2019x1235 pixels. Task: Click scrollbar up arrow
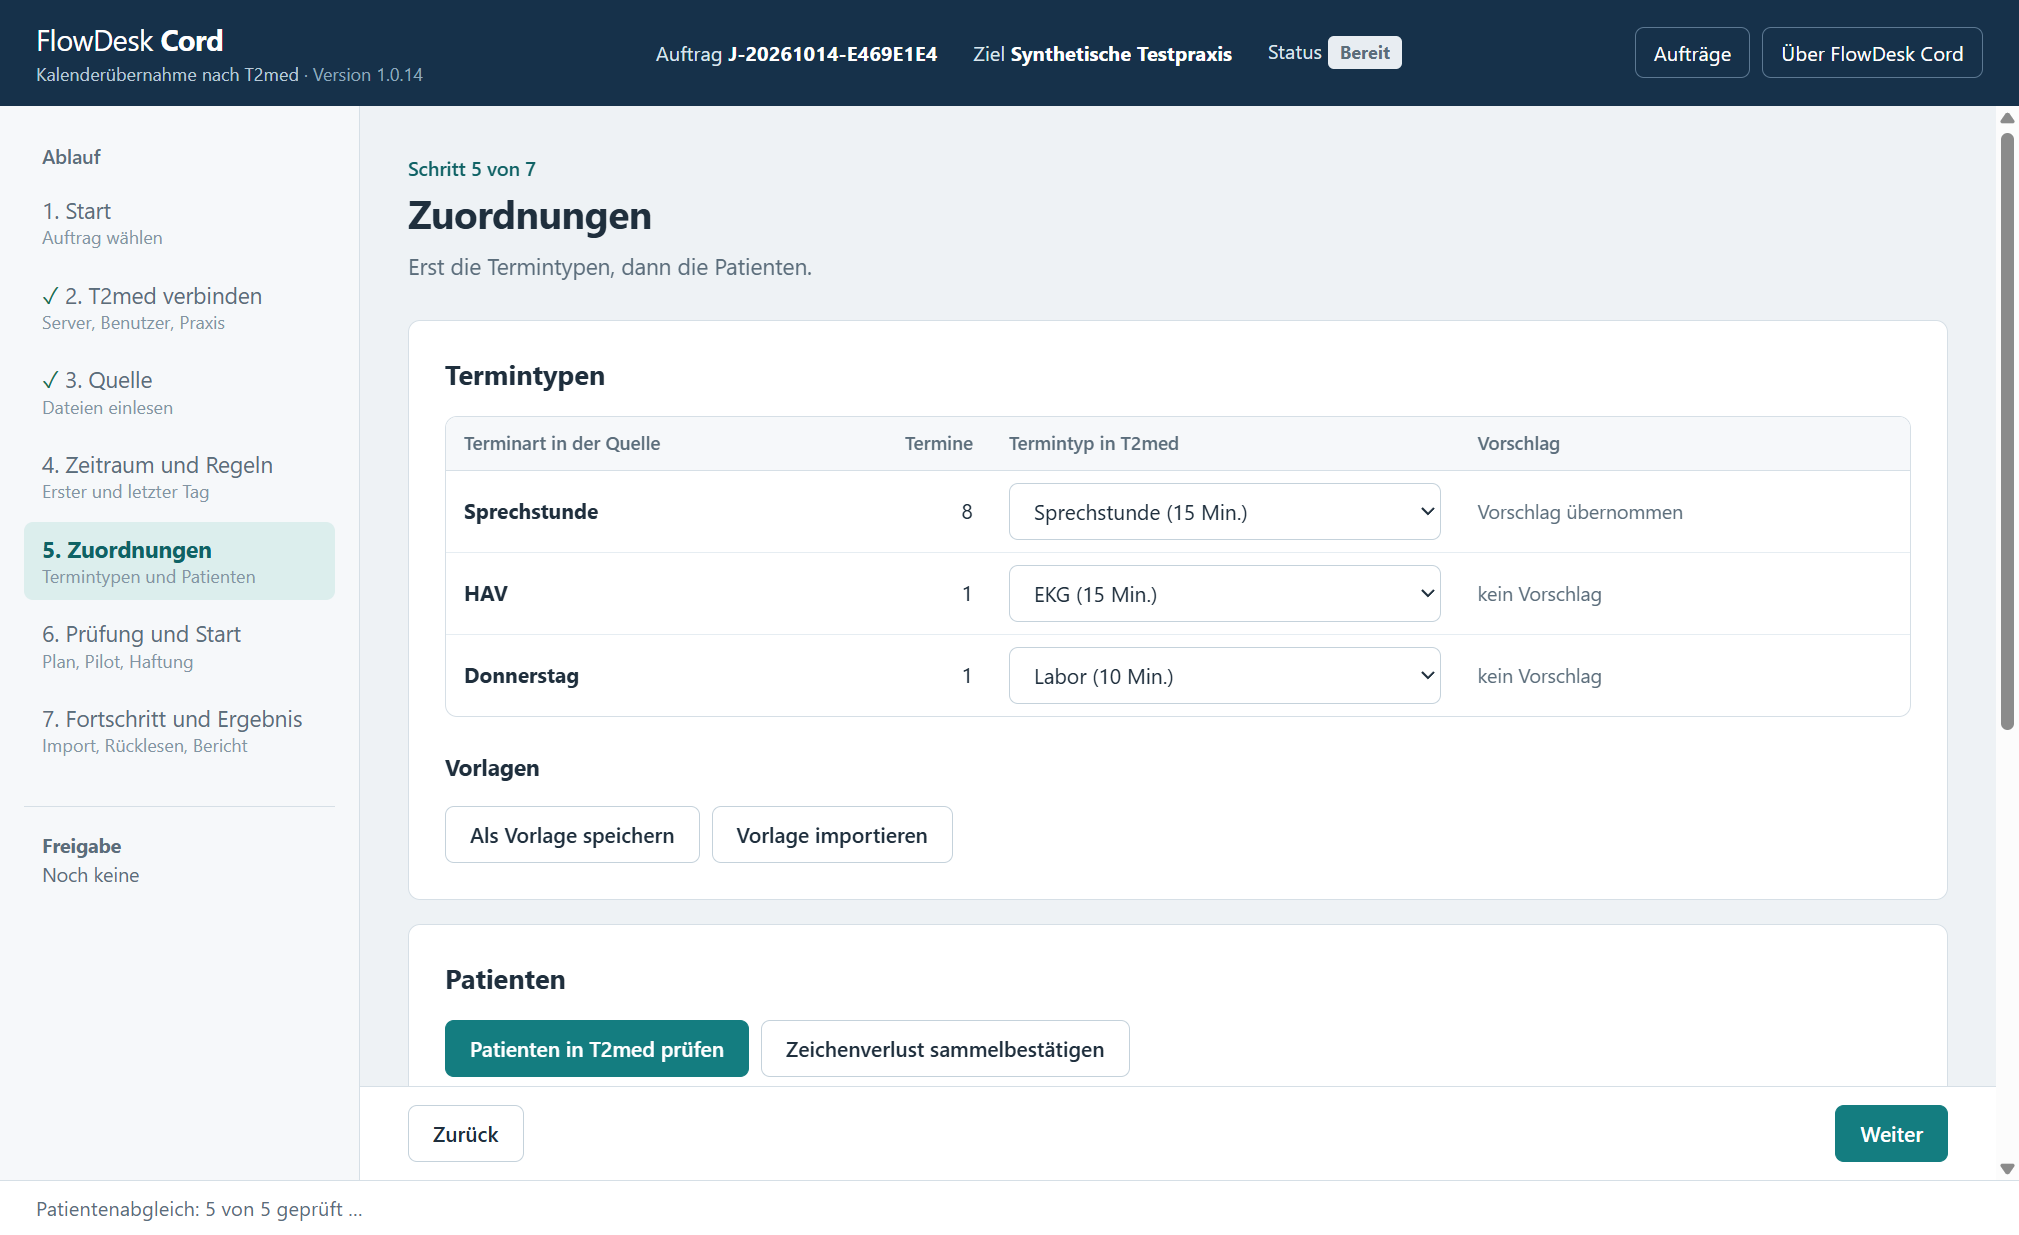pyautogui.click(x=2007, y=118)
